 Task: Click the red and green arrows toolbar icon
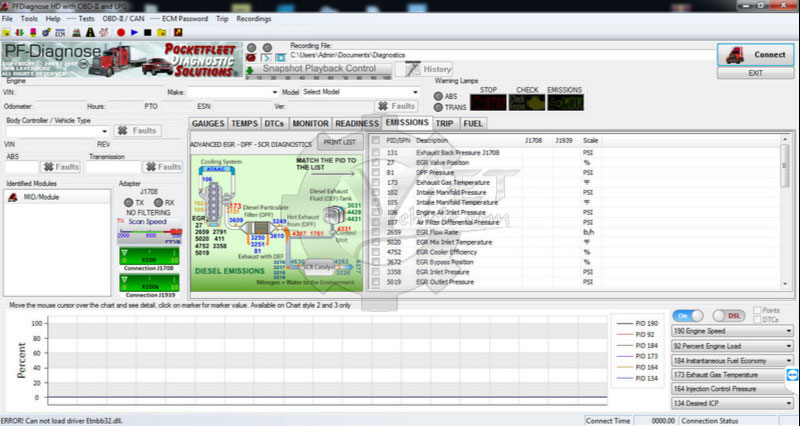(19, 33)
